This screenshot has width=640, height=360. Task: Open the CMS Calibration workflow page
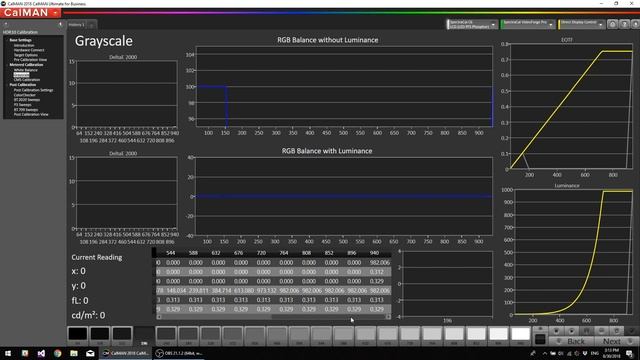(x=27, y=80)
